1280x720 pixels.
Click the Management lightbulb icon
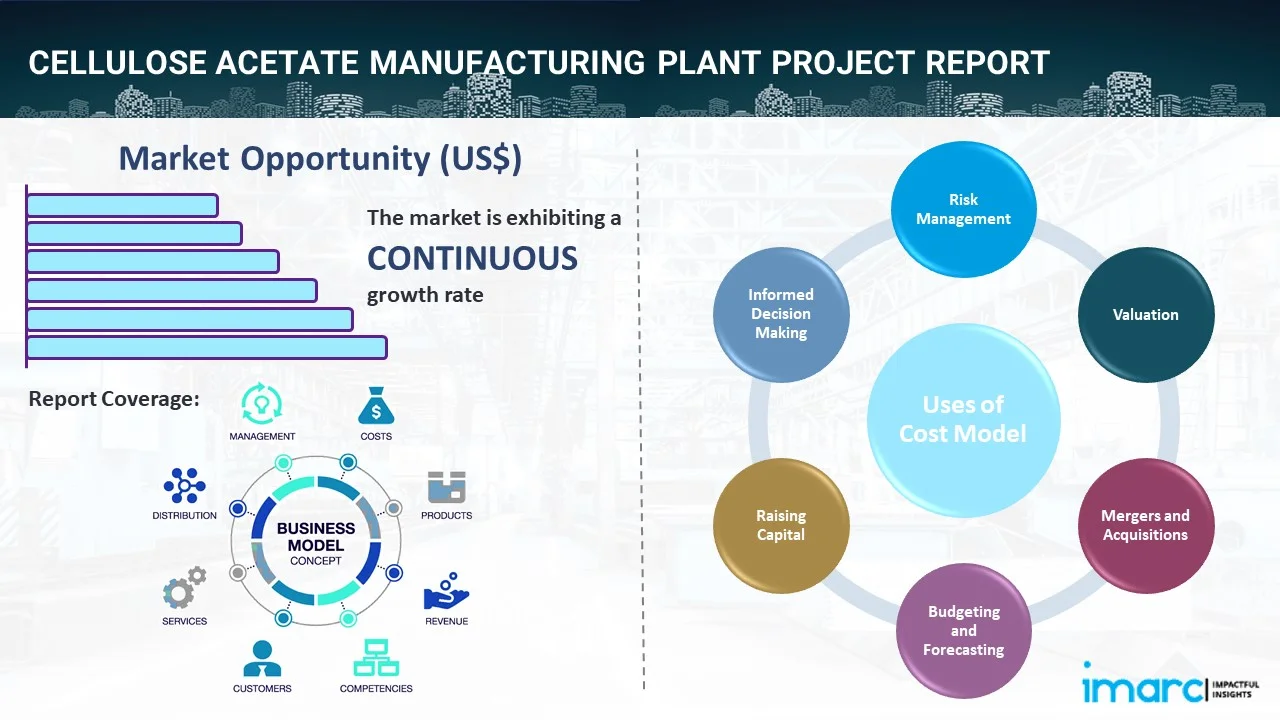[x=262, y=404]
